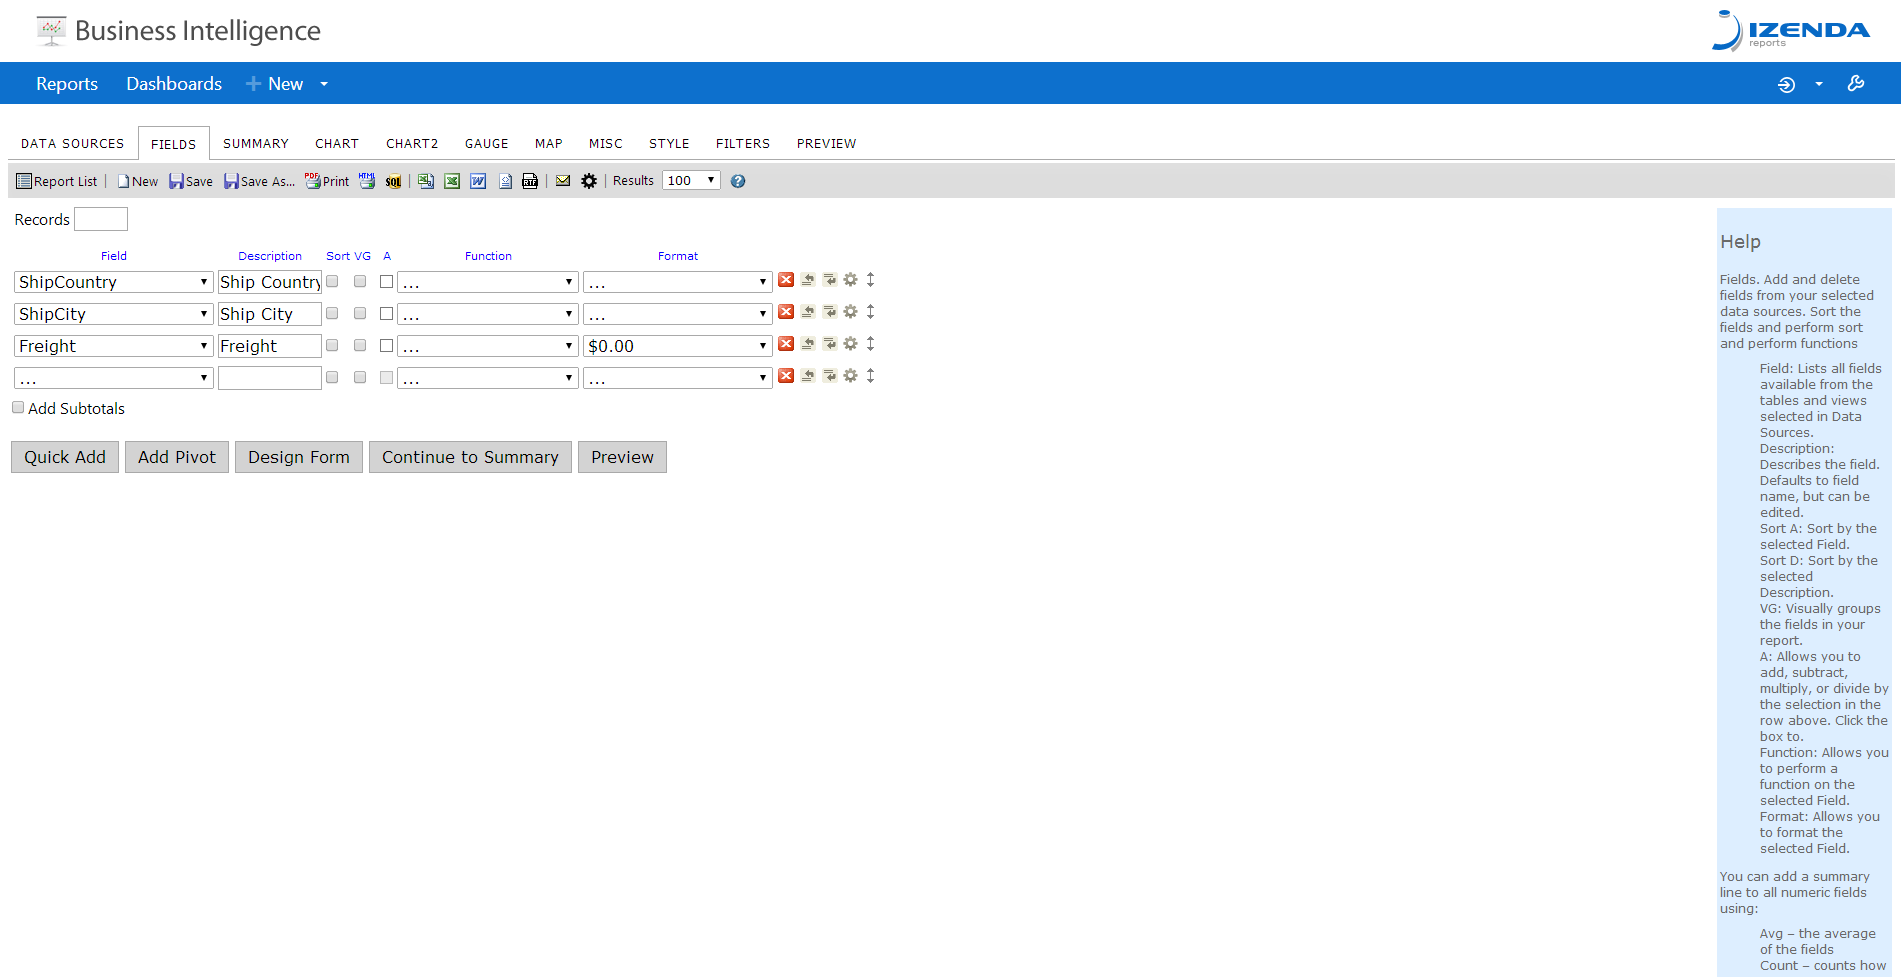The height and width of the screenshot is (977, 1901).
Task: Click the Records input field
Action: 101,219
